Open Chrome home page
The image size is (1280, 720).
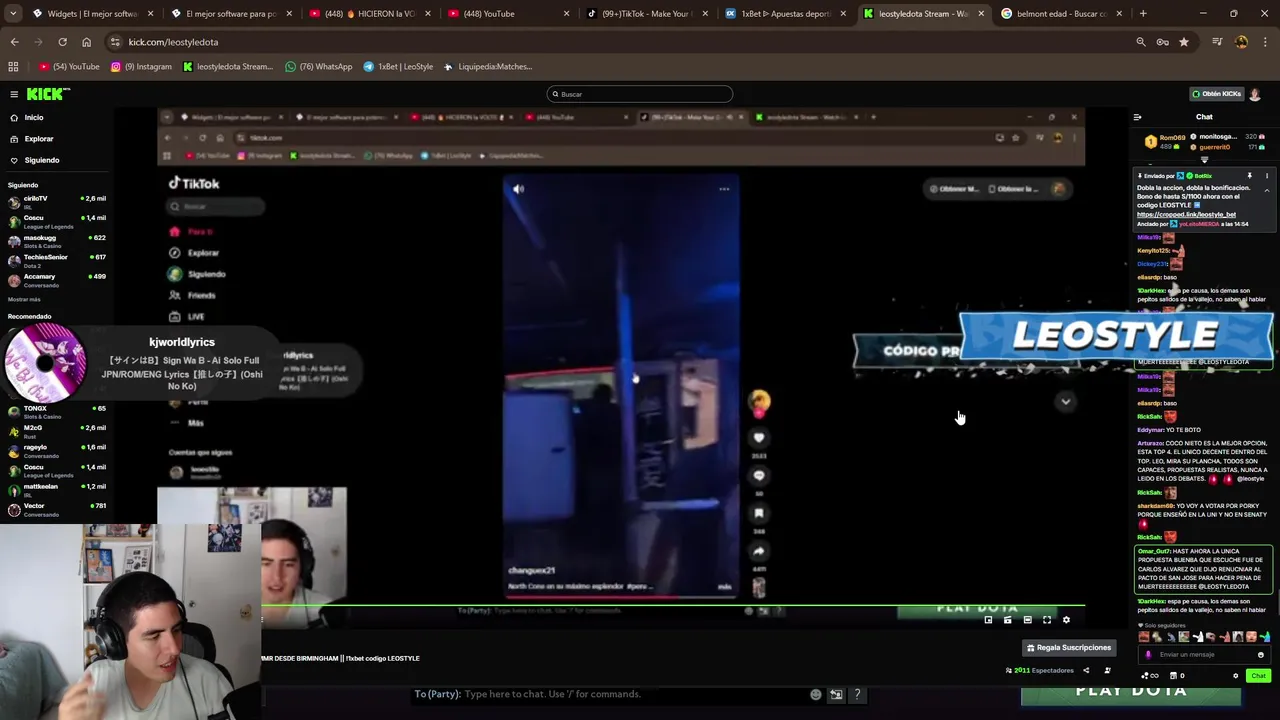[86, 42]
